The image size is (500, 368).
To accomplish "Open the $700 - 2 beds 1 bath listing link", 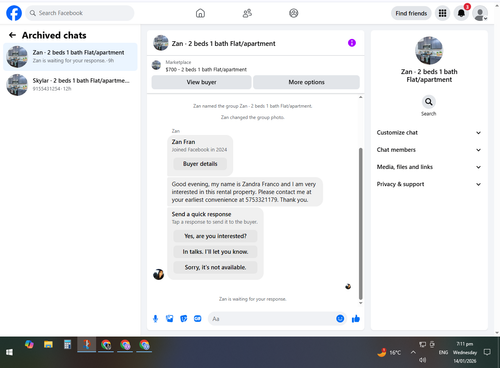I will click(x=206, y=70).
